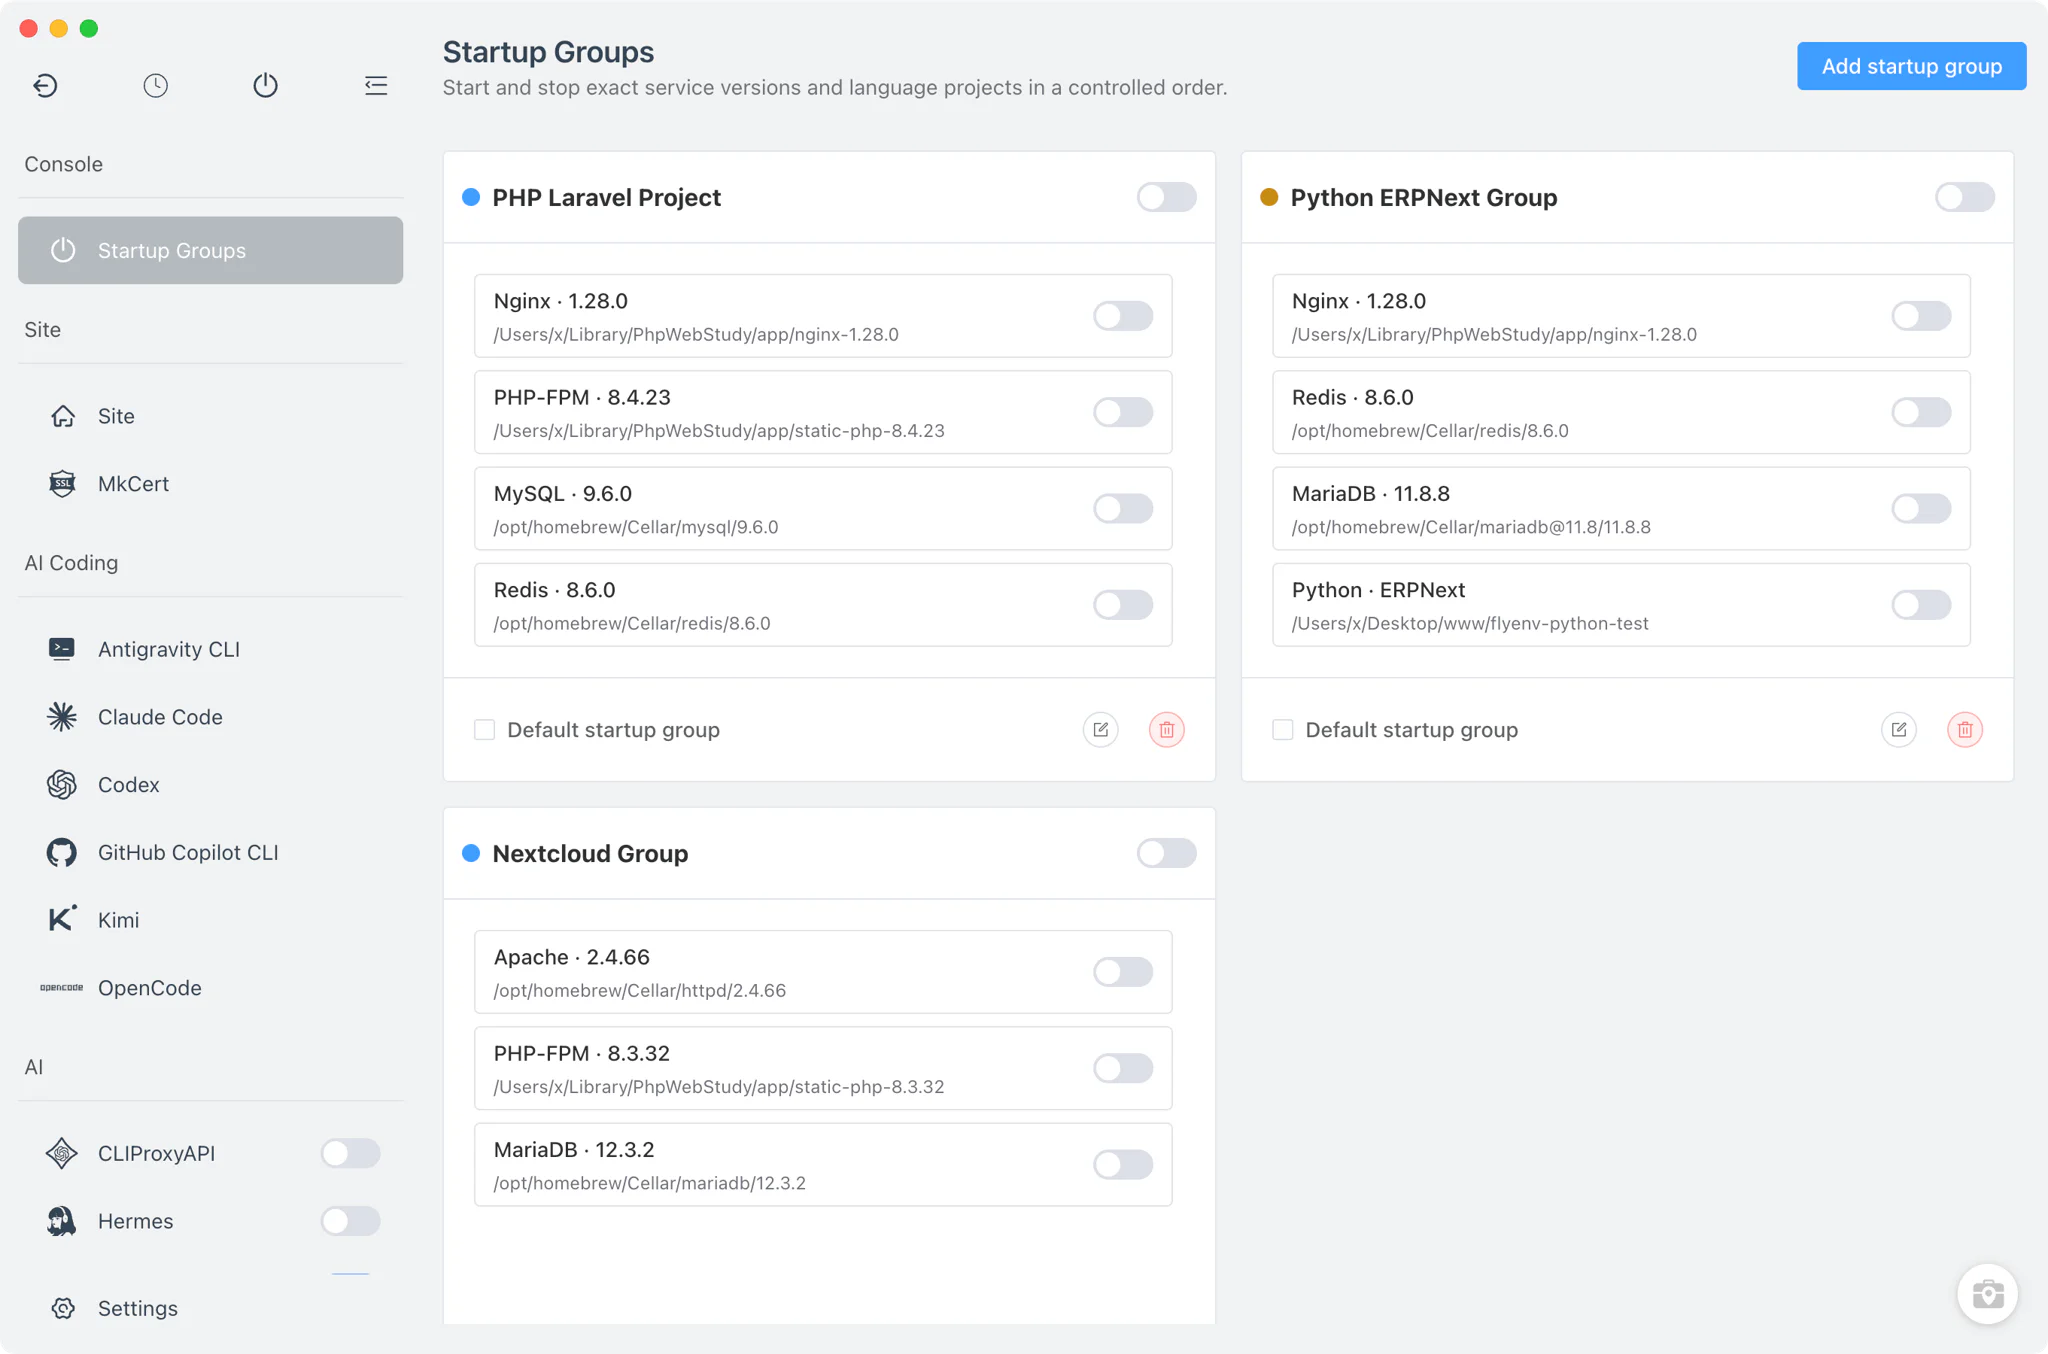The image size is (2048, 1354).
Task: Toggle the PHP Laravel Project group switch
Action: tap(1167, 197)
